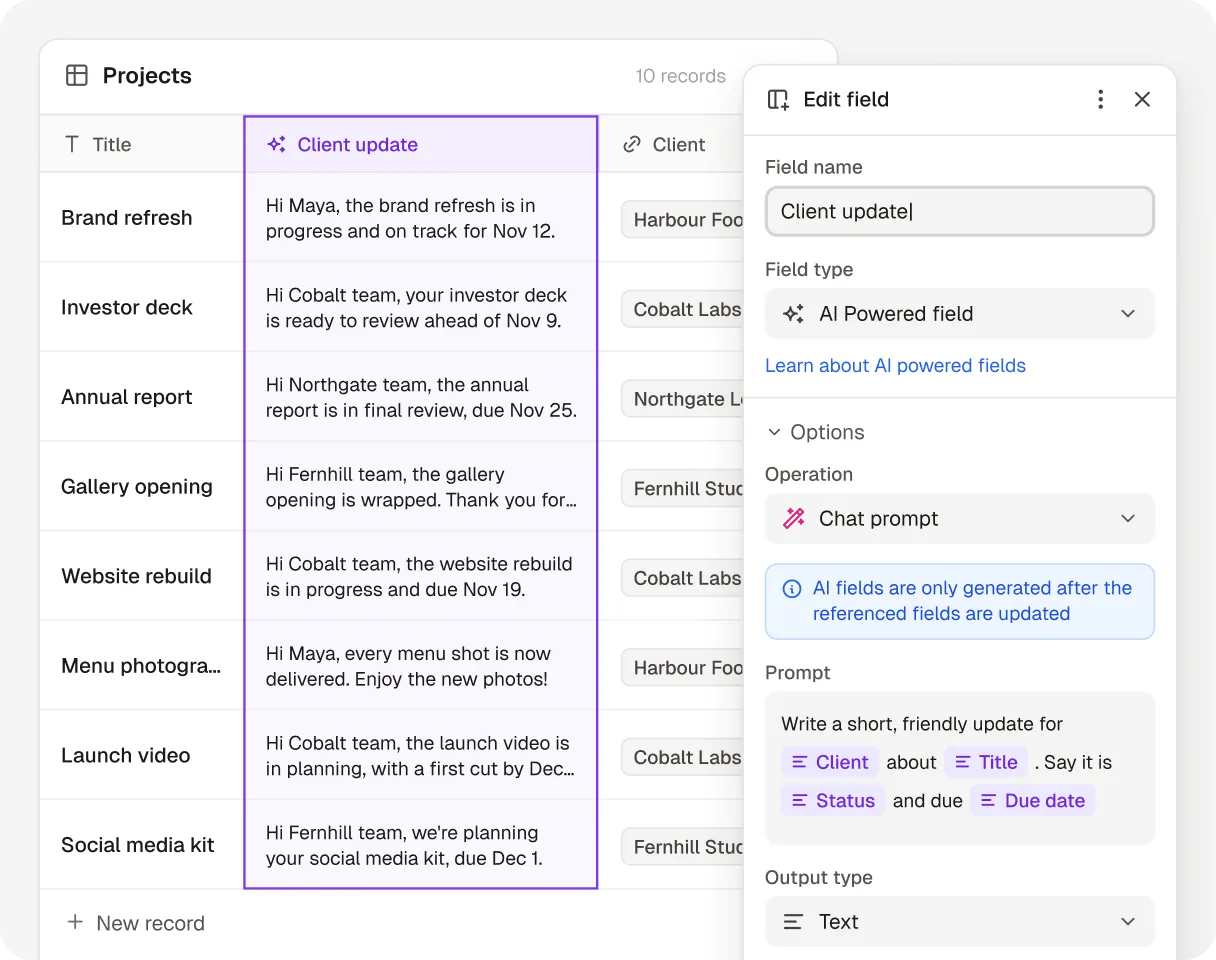Image resolution: width=1216 pixels, height=960 pixels.
Task: Click the text lines icon in Output type
Action: coord(793,922)
